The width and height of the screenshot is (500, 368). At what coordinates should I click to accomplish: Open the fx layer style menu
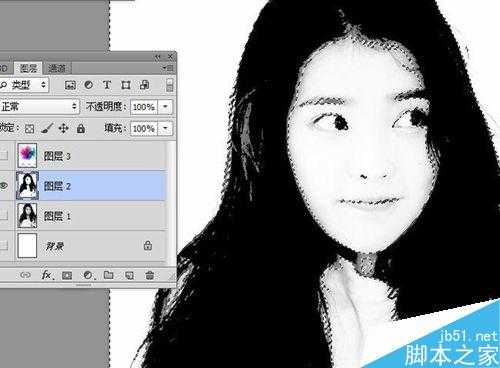click(47, 275)
